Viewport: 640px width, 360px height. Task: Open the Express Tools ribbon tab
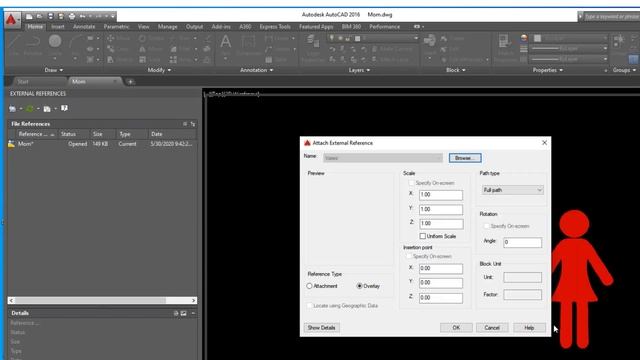click(x=275, y=27)
